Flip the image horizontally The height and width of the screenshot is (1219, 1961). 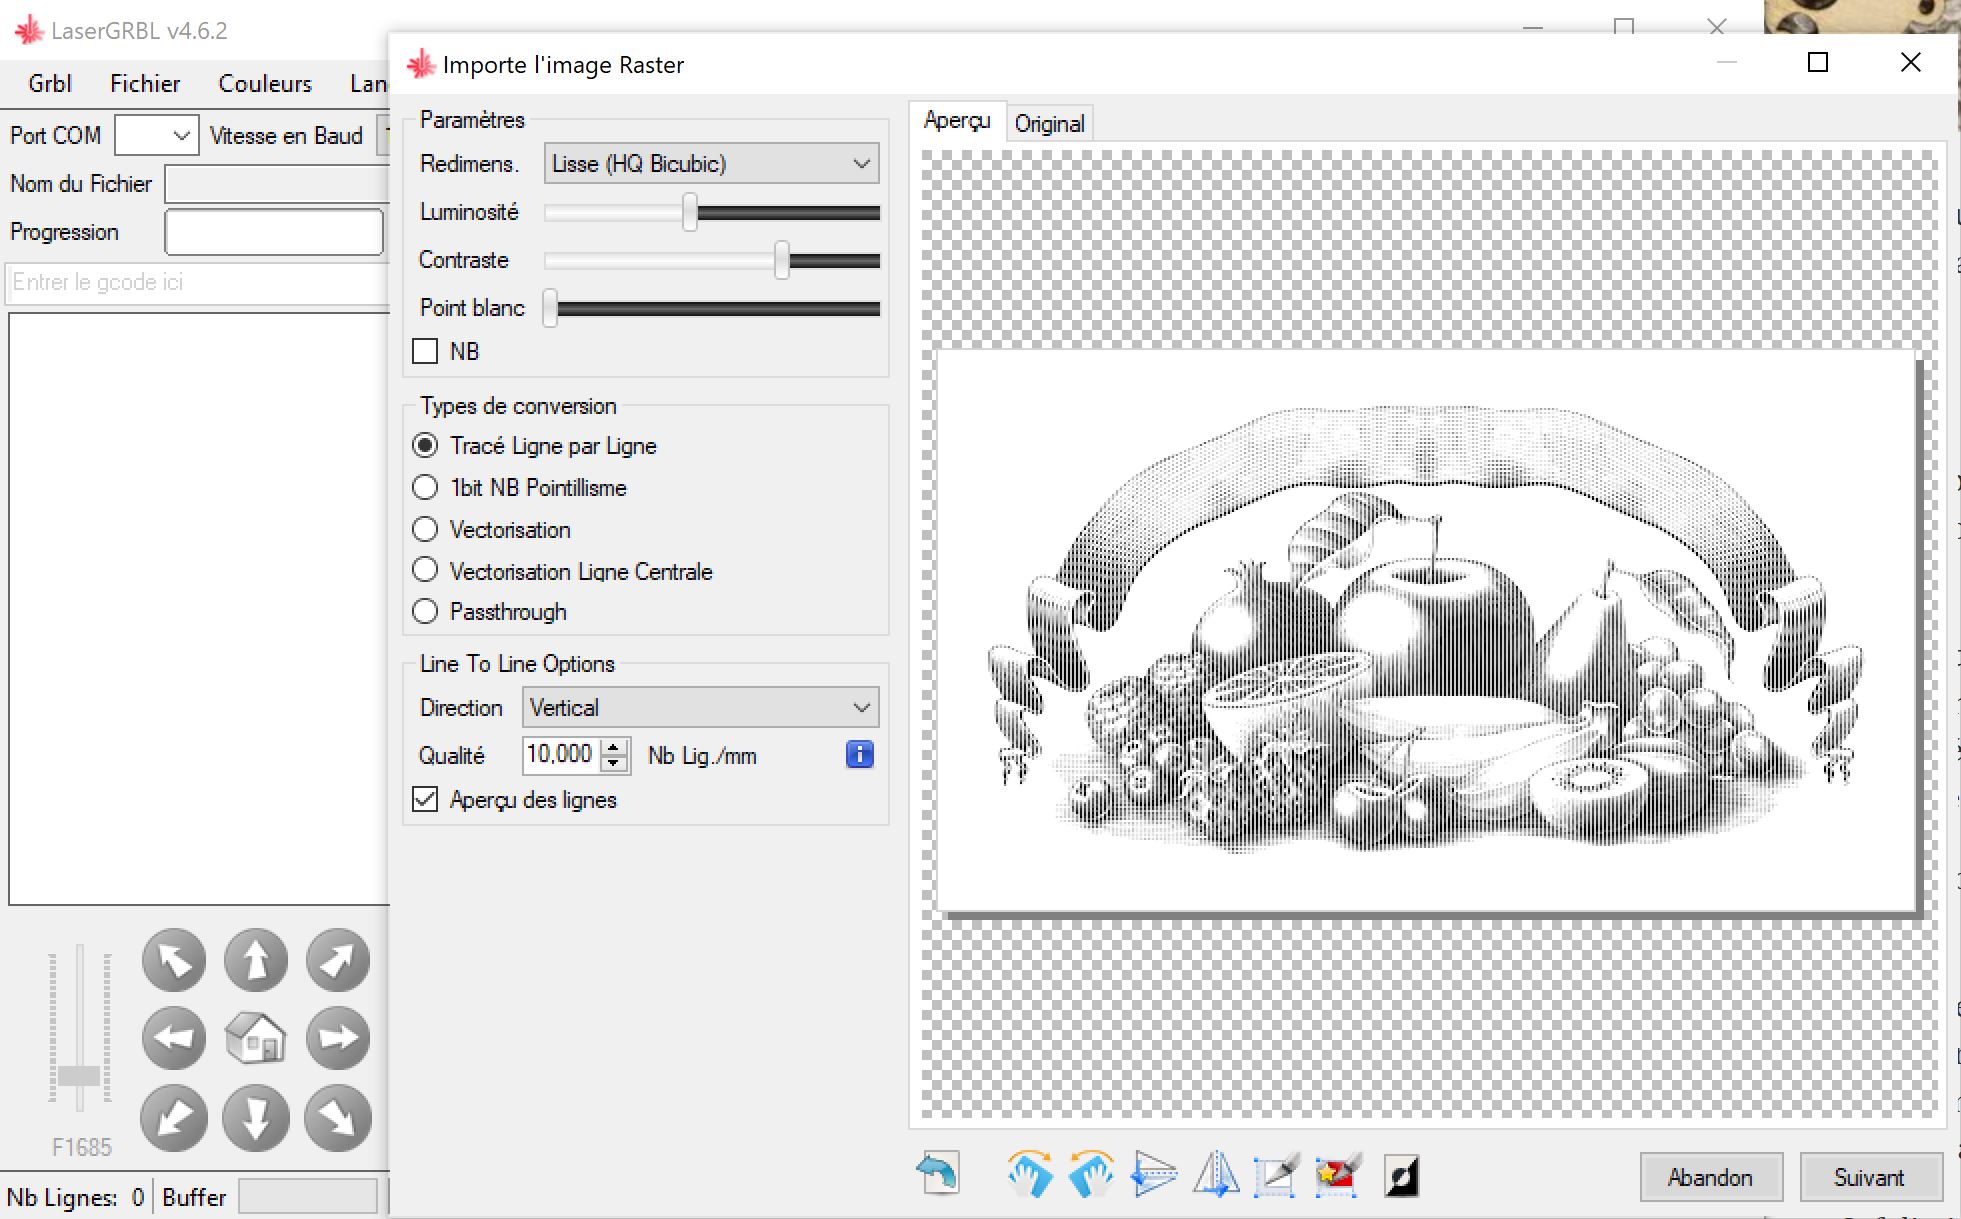coord(1216,1174)
